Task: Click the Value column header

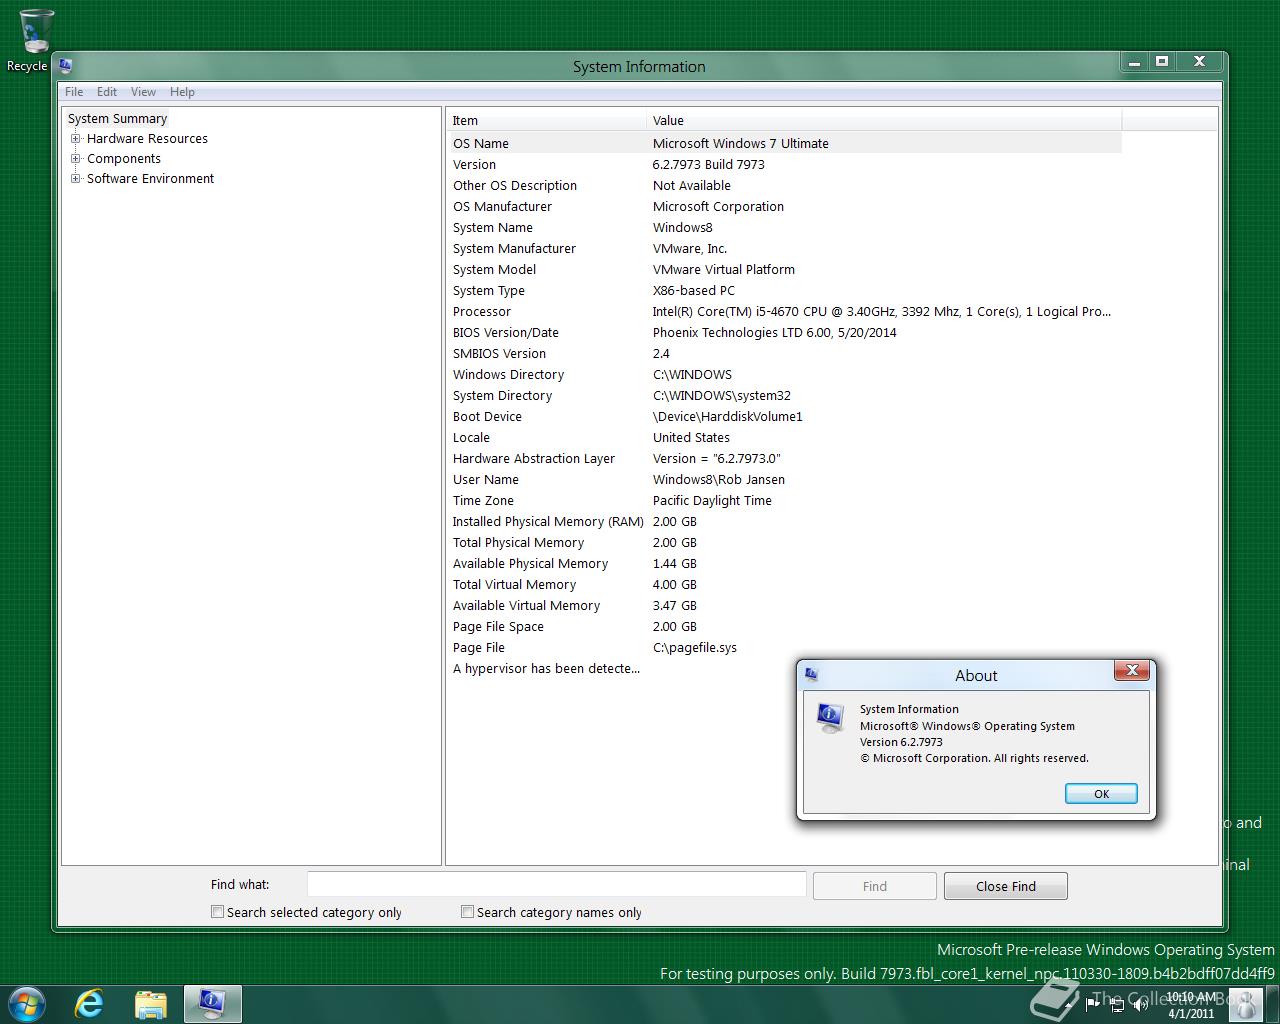Action: (884, 120)
